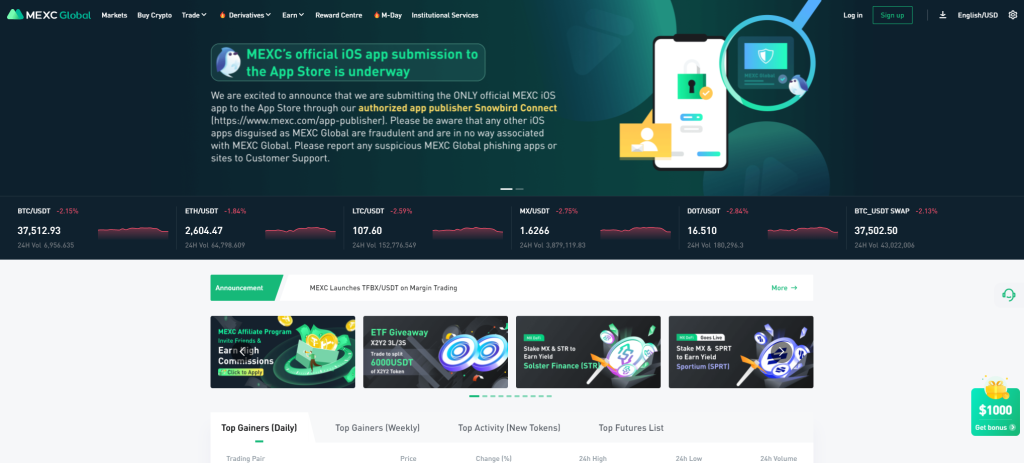Click the ETH/USDT sparkline chart
Image resolution: width=1024 pixels, height=463 pixels.
[x=300, y=232]
